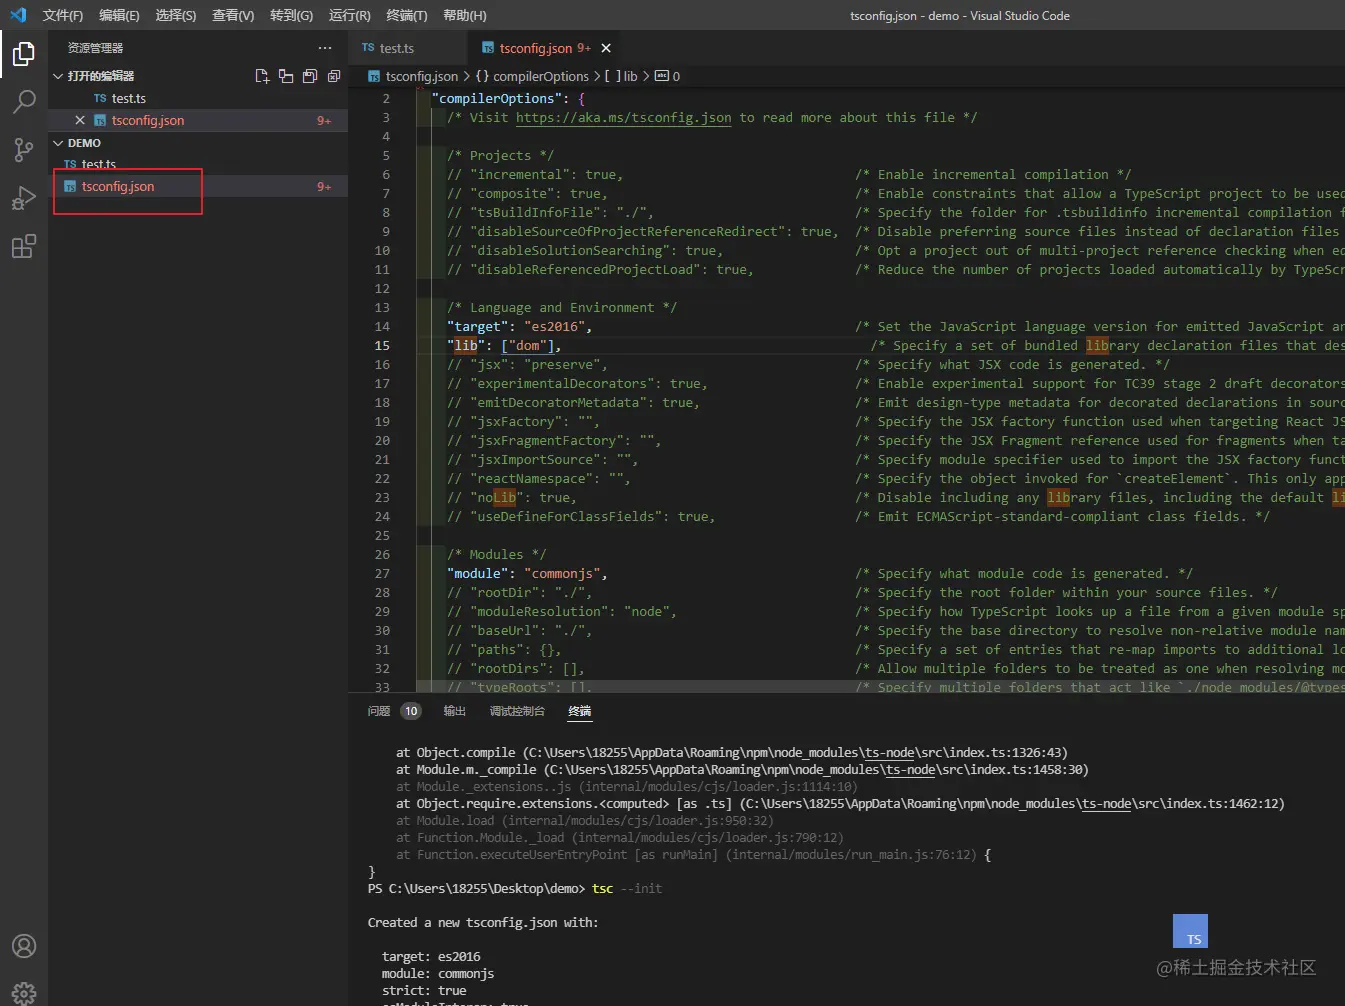Click the "compilerOptions" line
Screen dimensions: 1345x1006
click(508, 98)
